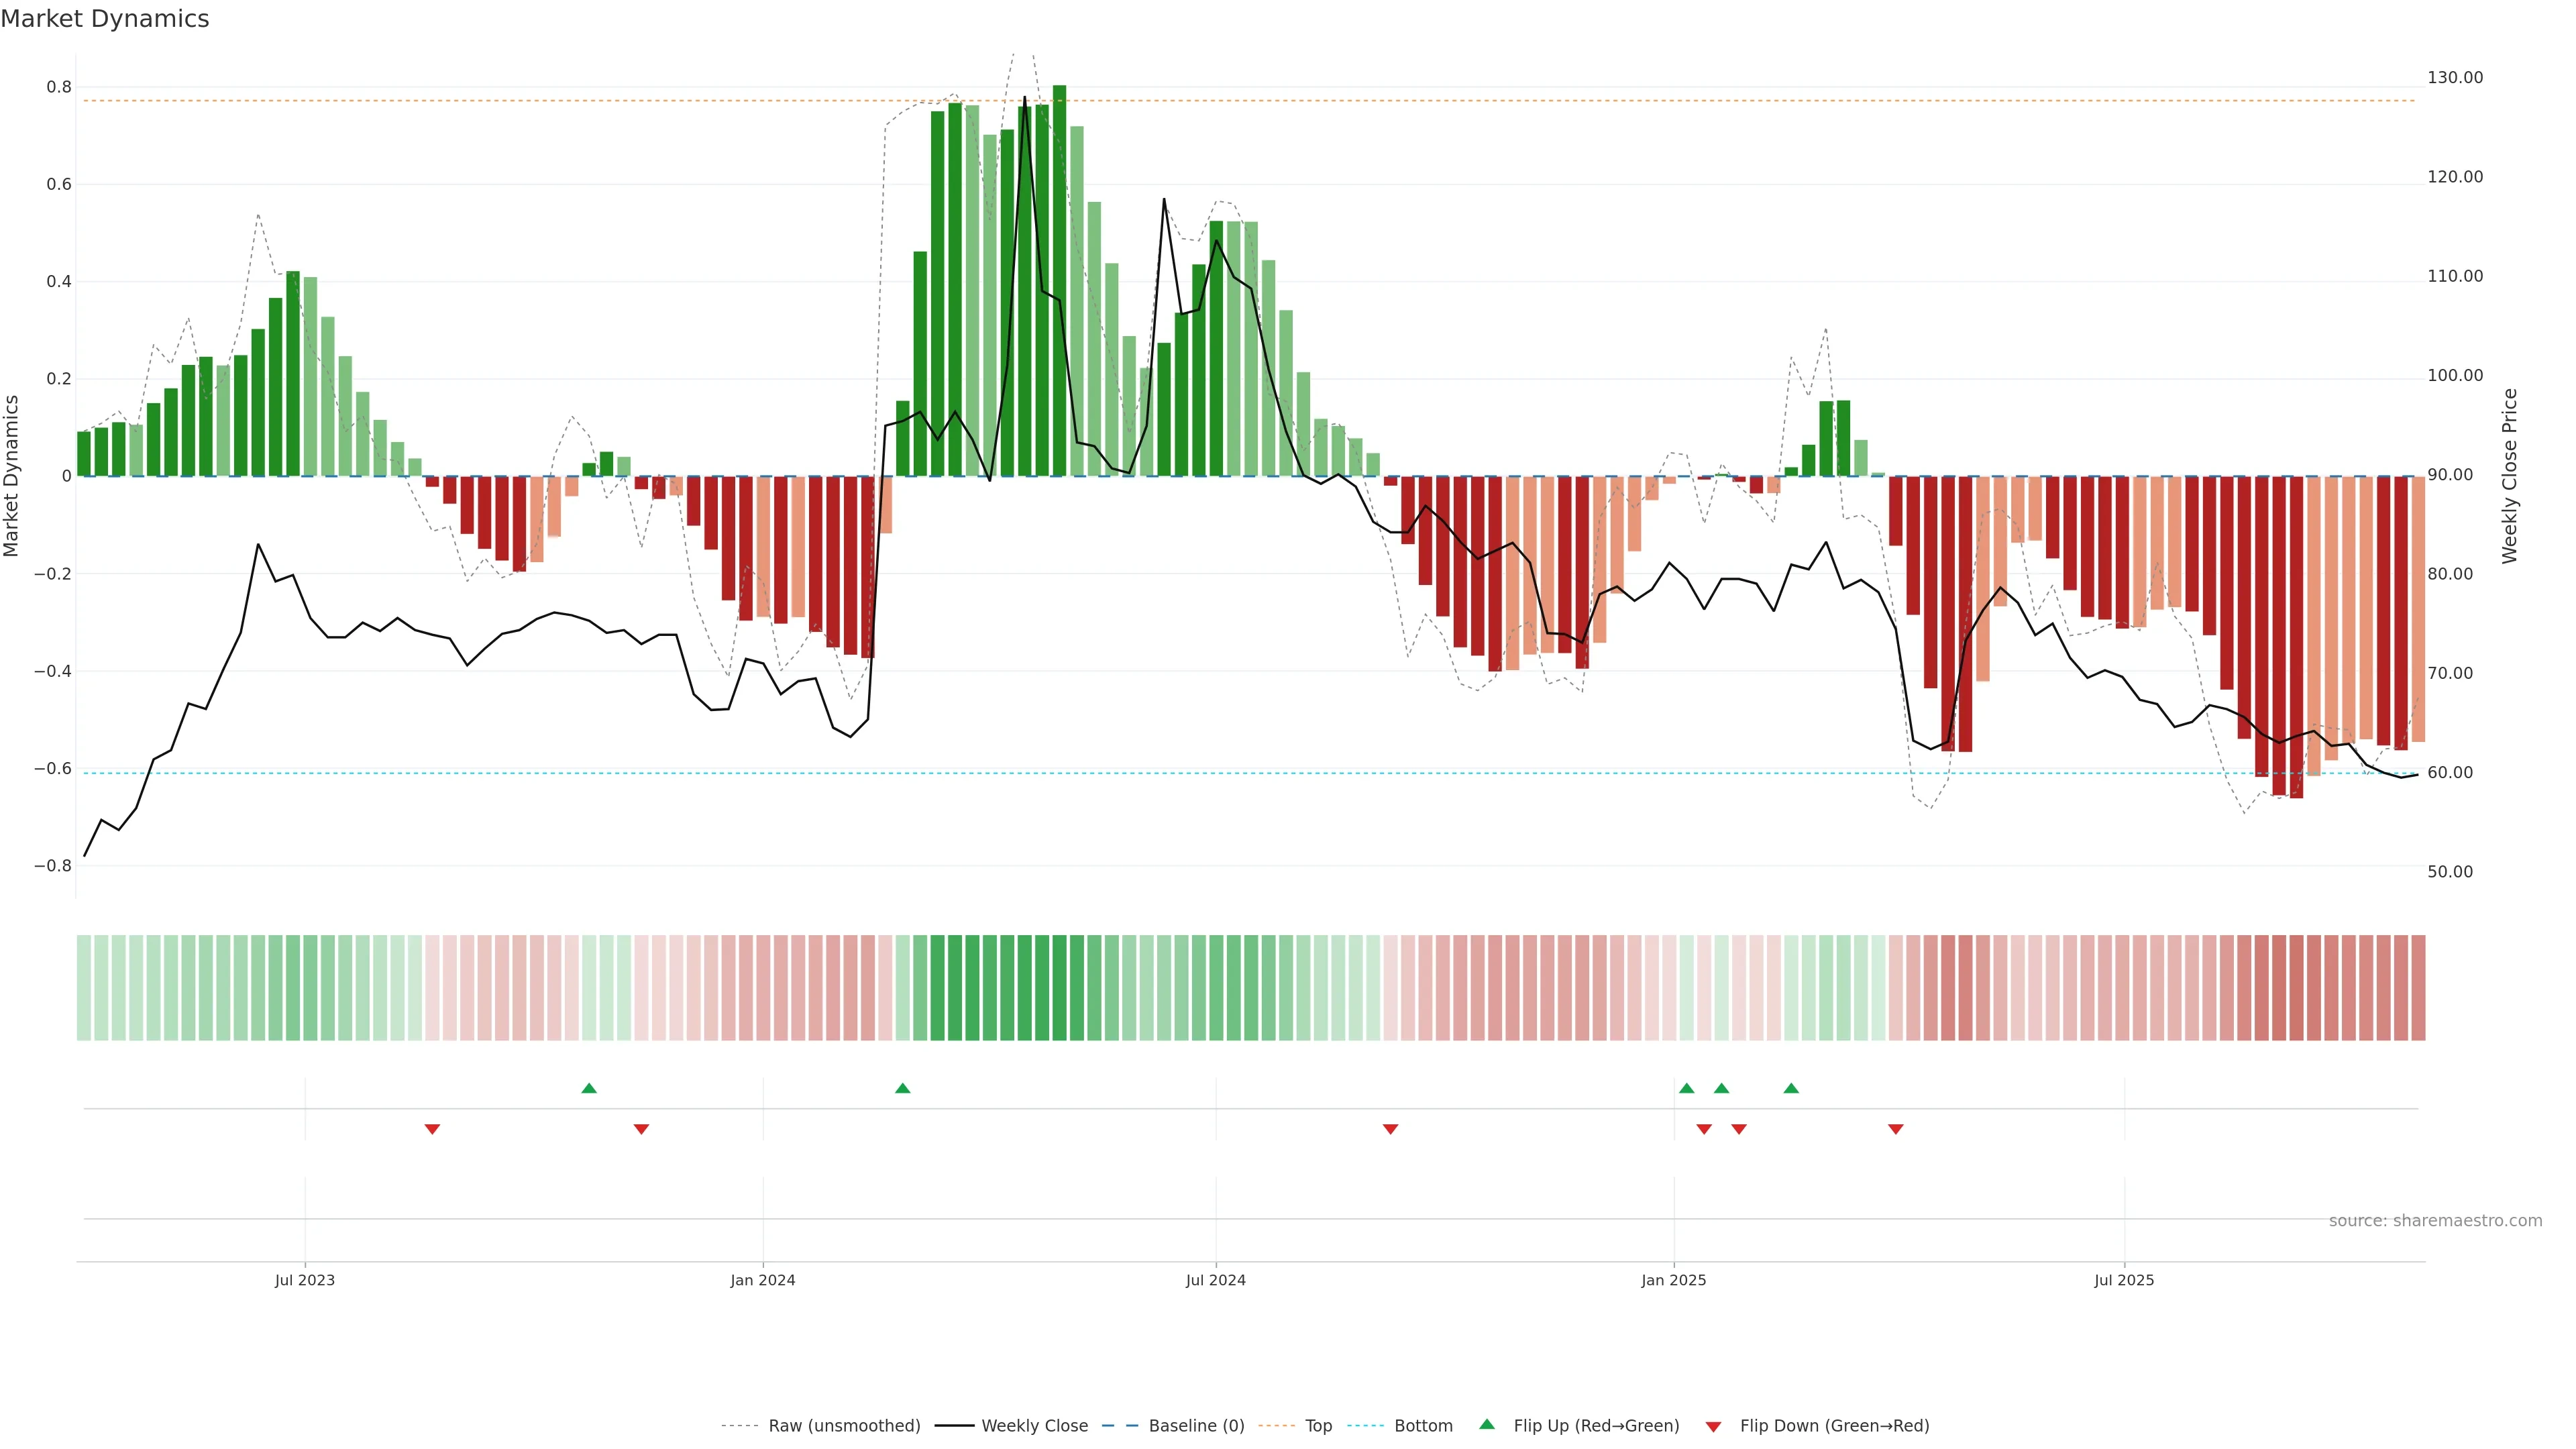Click the last red flip-down triangle marker
2576x1449 pixels.
click(1896, 1129)
